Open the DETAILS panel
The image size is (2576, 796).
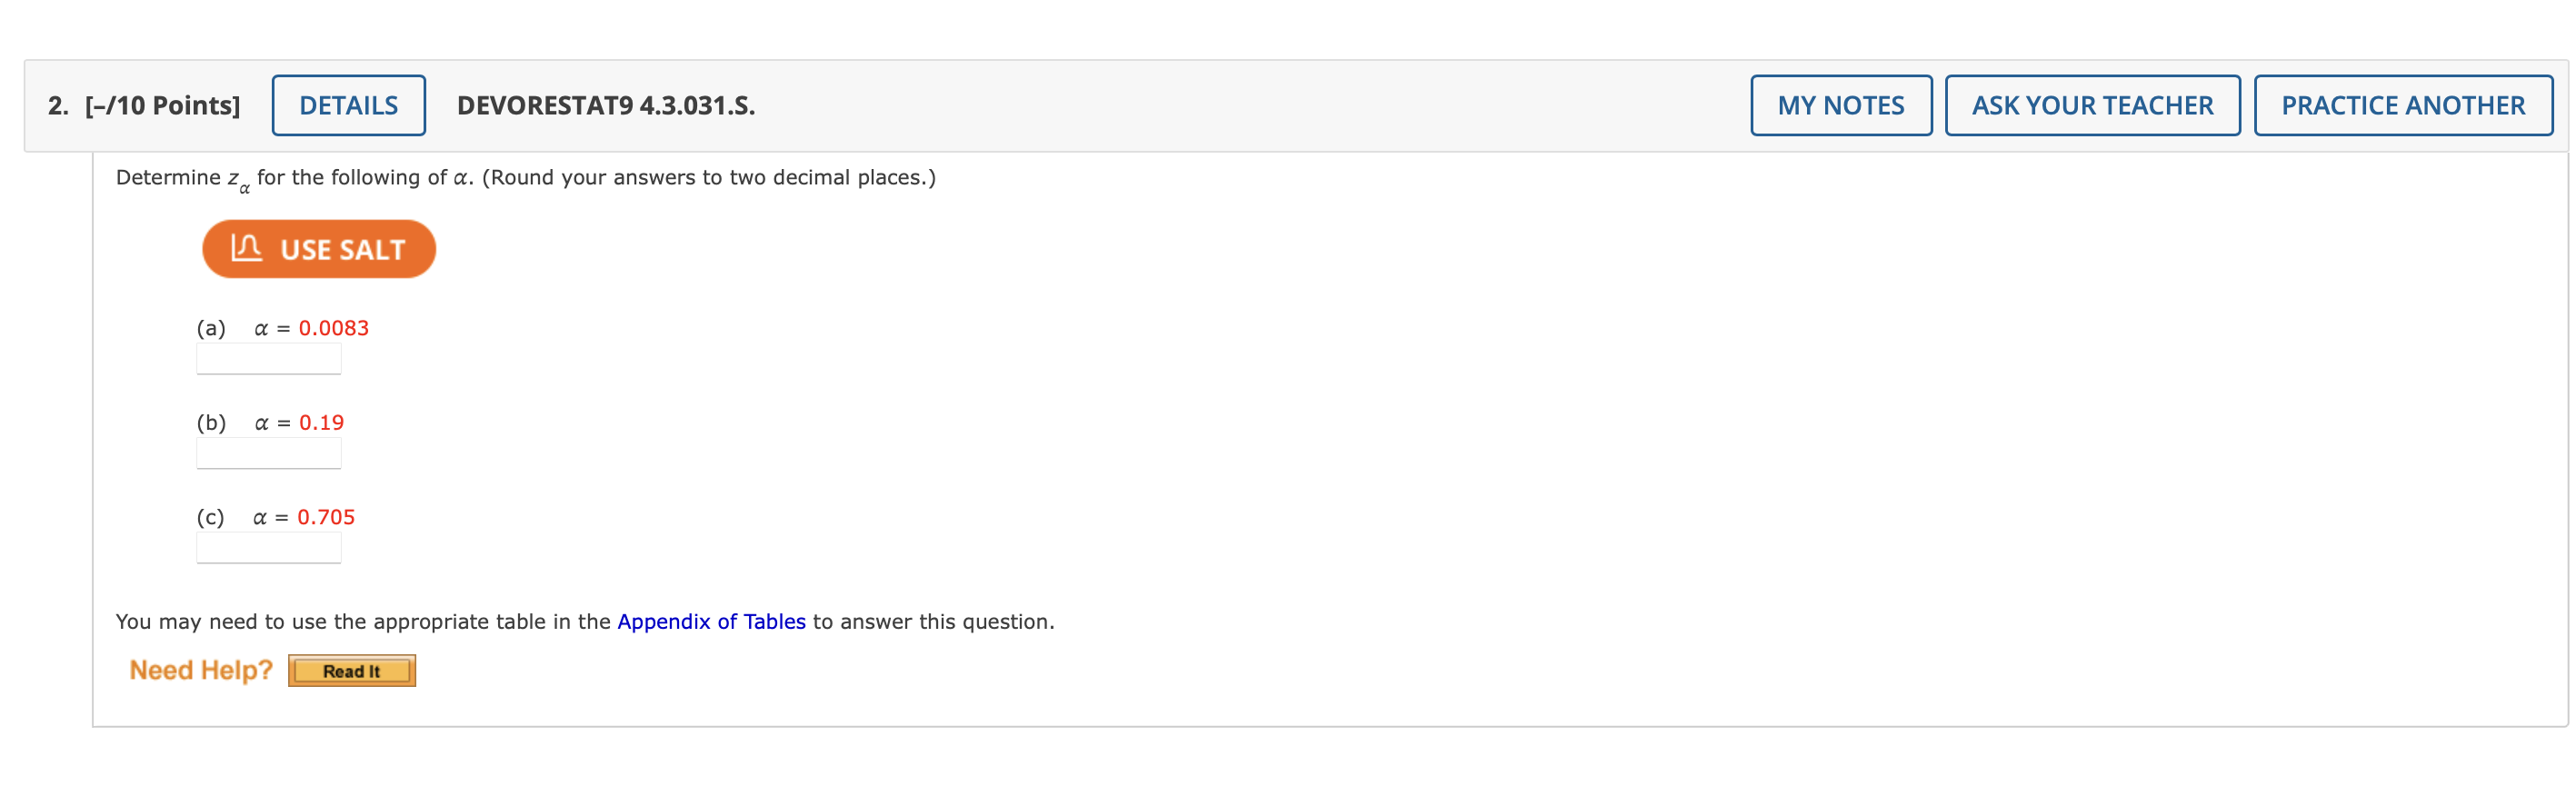pos(348,105)
